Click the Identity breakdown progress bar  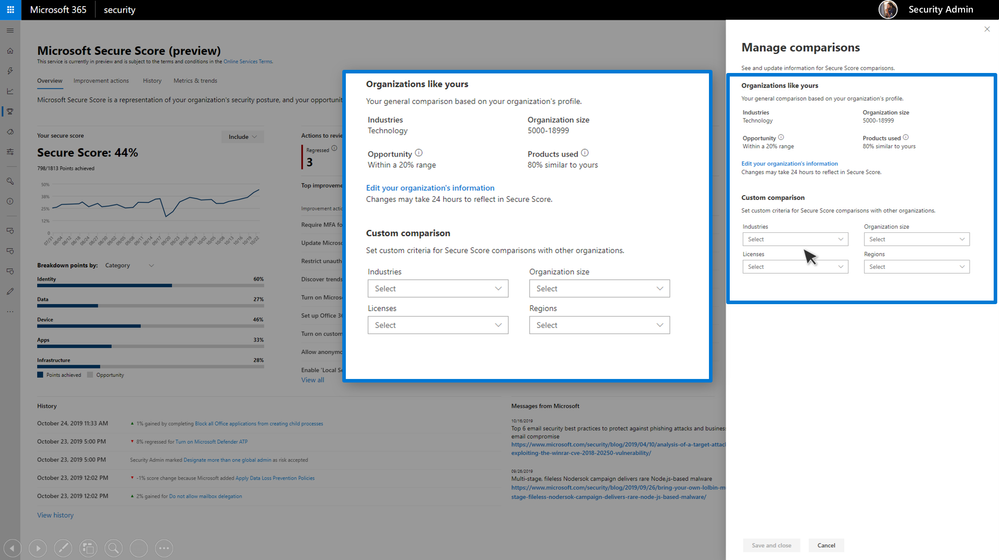pos(150,285)
